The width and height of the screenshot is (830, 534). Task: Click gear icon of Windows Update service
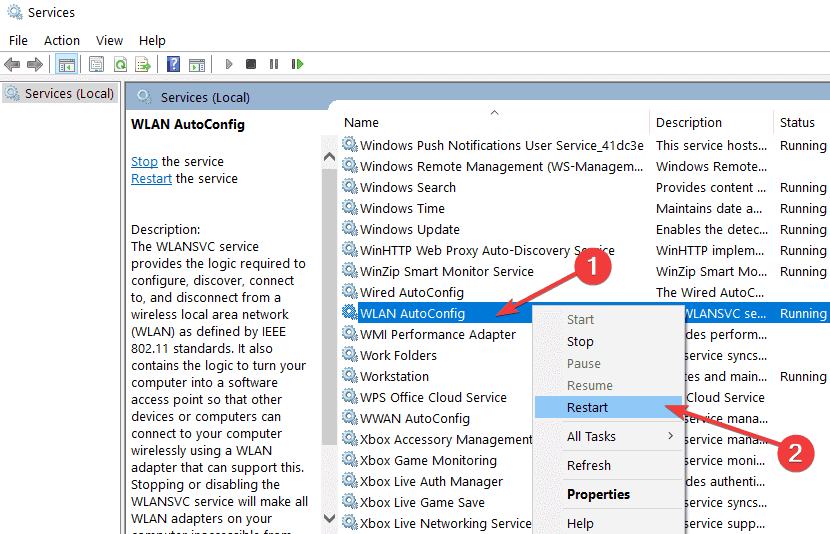[x=350, y=229]
